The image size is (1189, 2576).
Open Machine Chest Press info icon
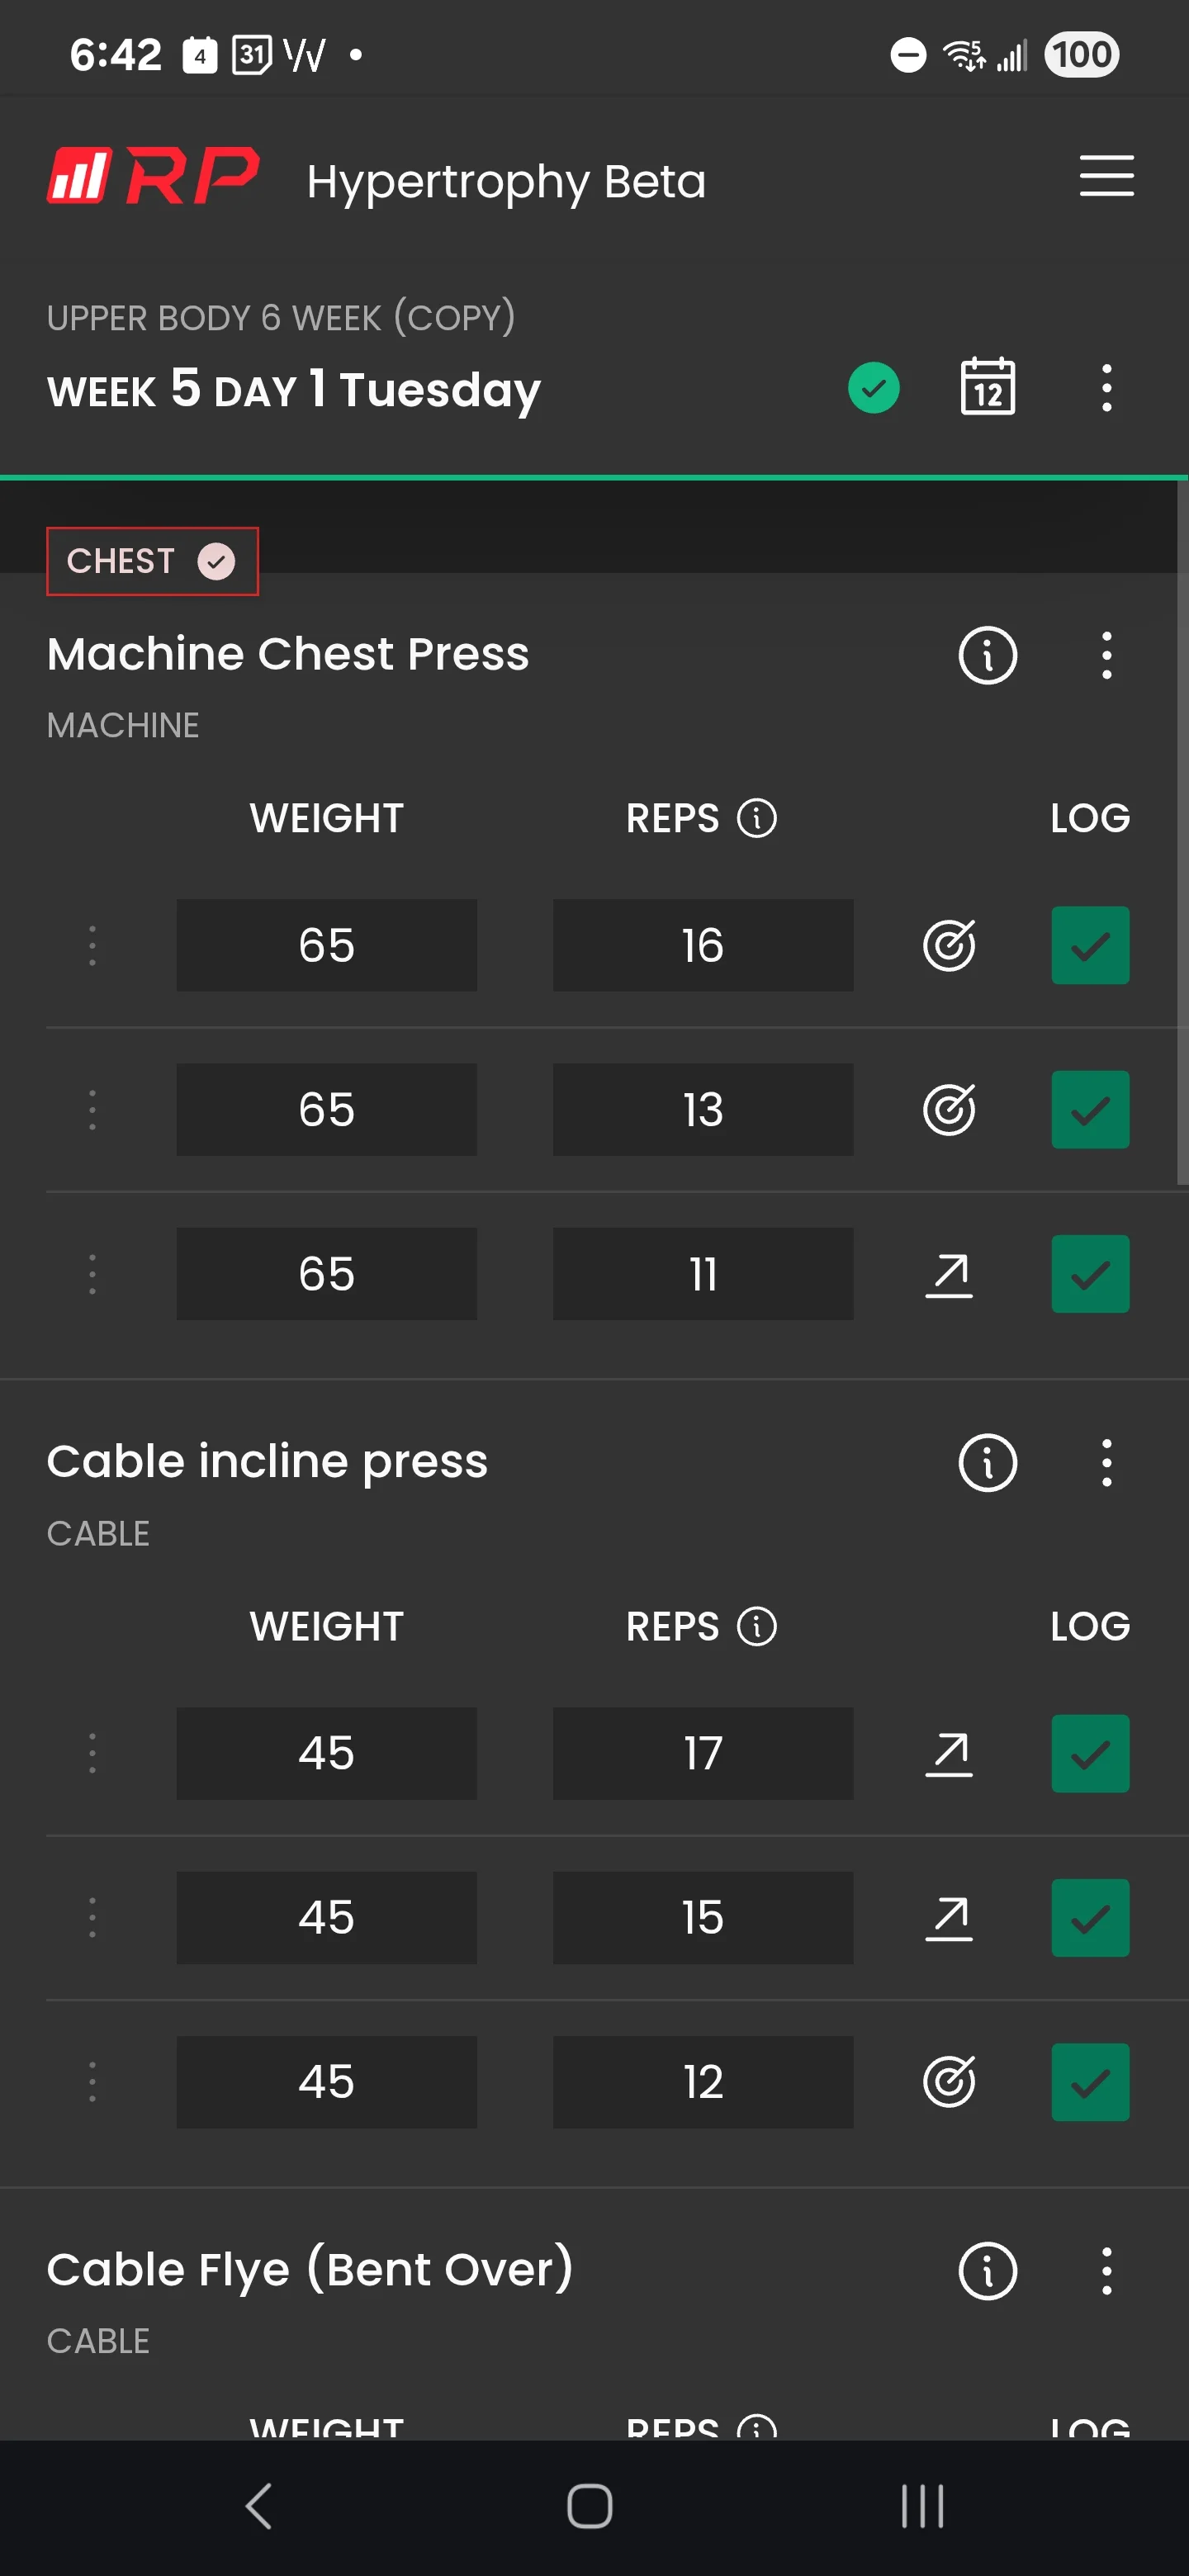(987, 655)
